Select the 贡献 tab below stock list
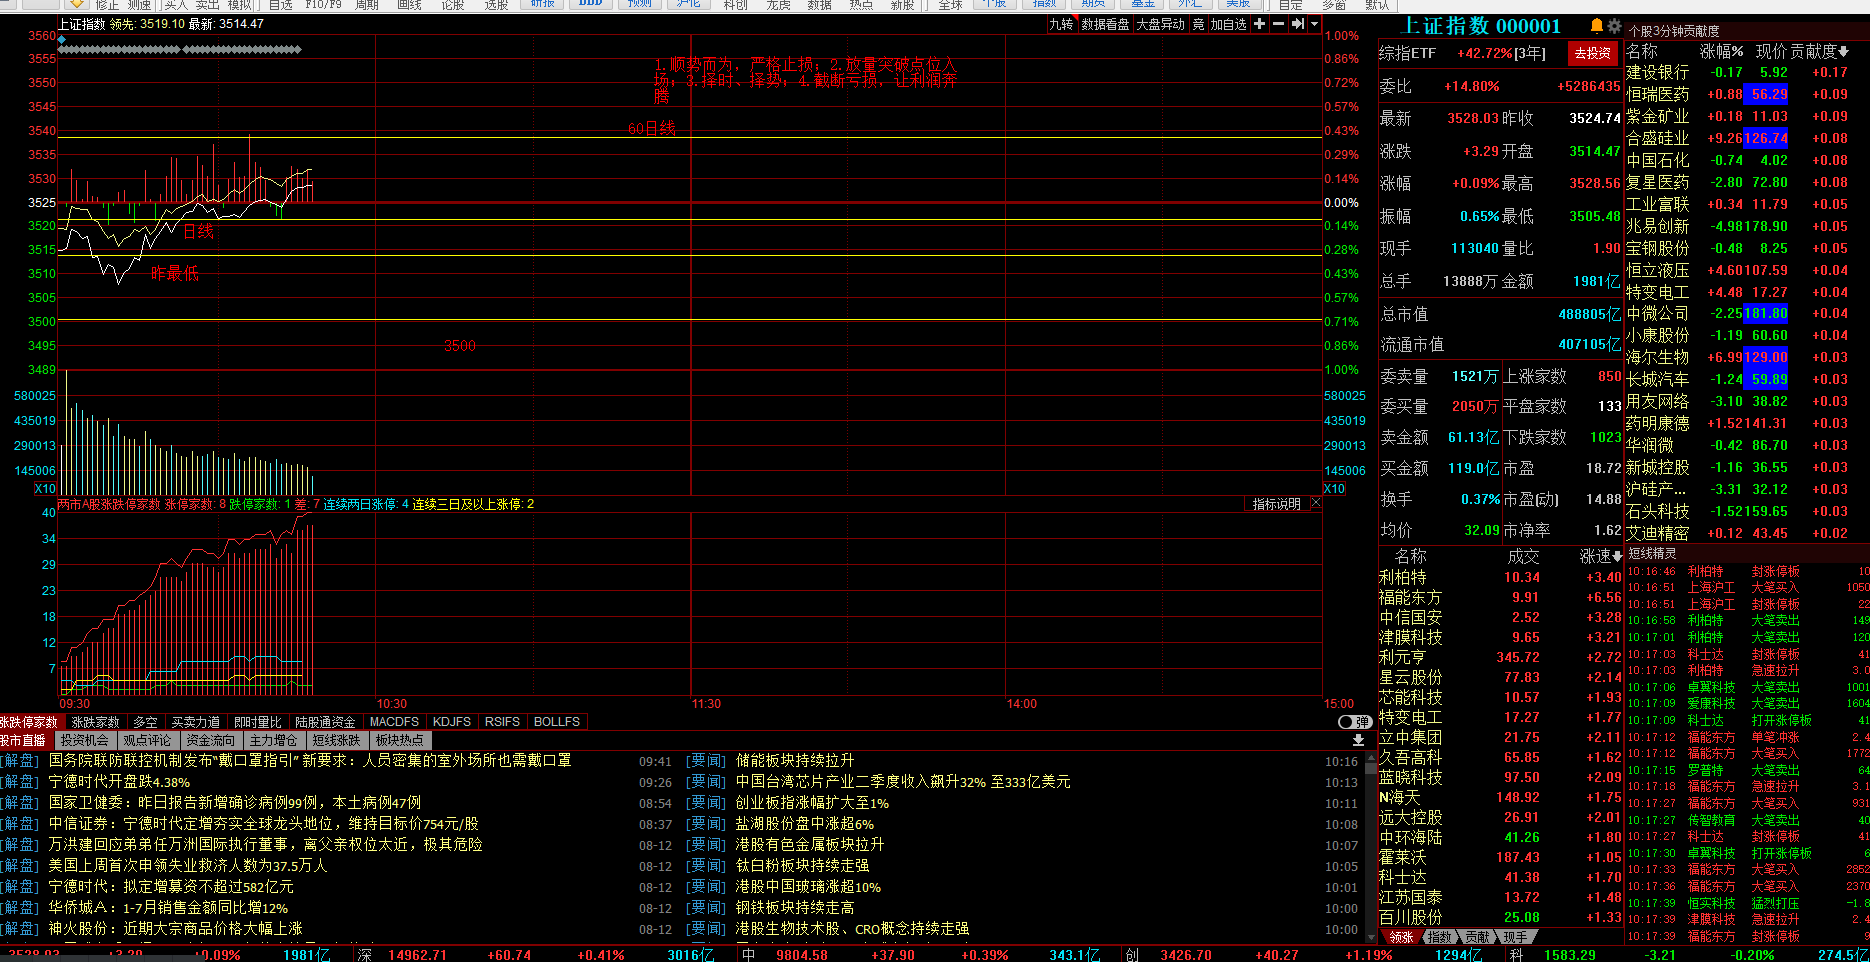The width and height of the screenshot is (1870, 962). coord(1478,938)
